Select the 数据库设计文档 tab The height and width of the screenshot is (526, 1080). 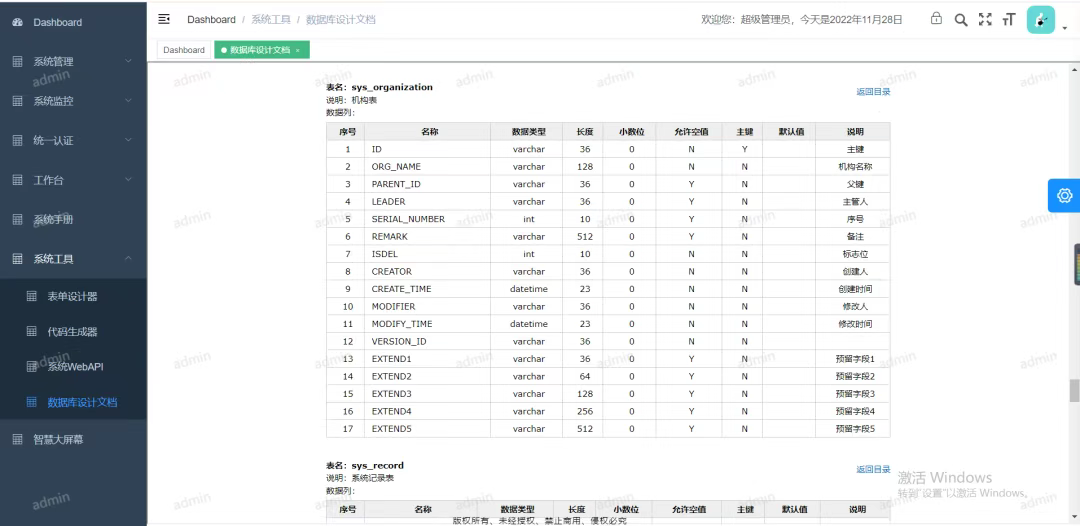click(260, 50)
